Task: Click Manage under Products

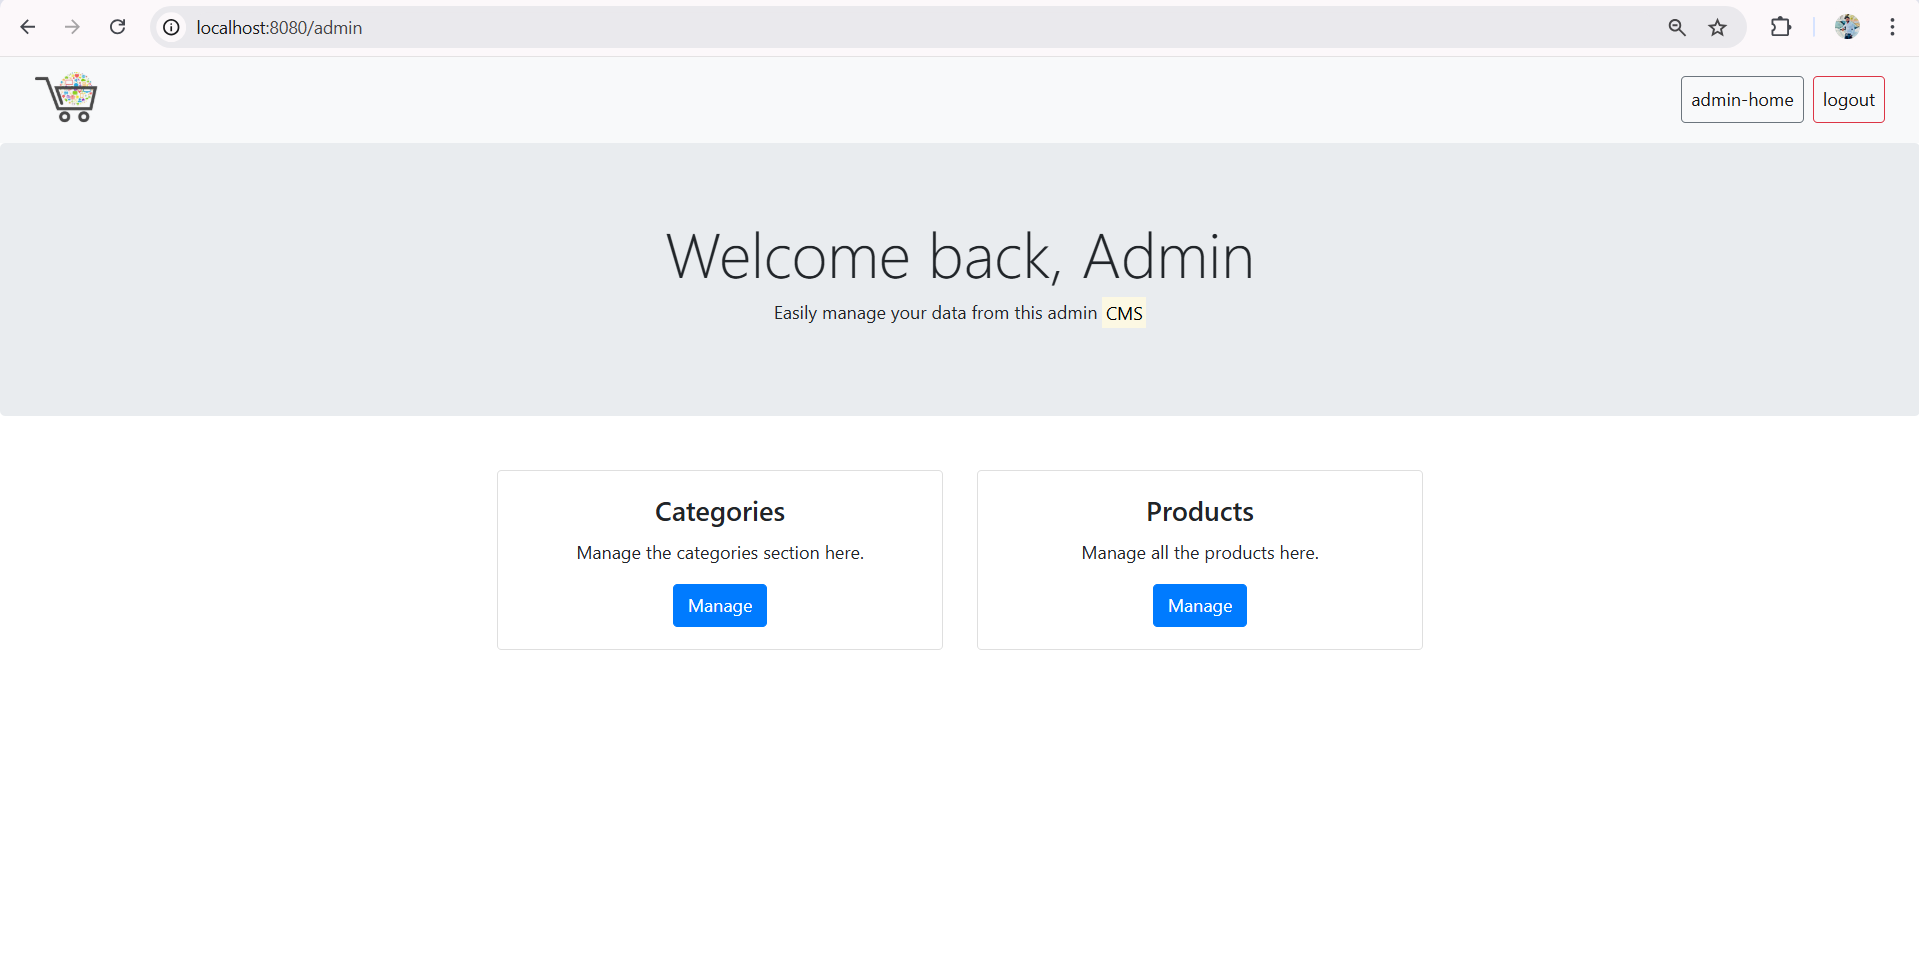Action: (1199, 606)
